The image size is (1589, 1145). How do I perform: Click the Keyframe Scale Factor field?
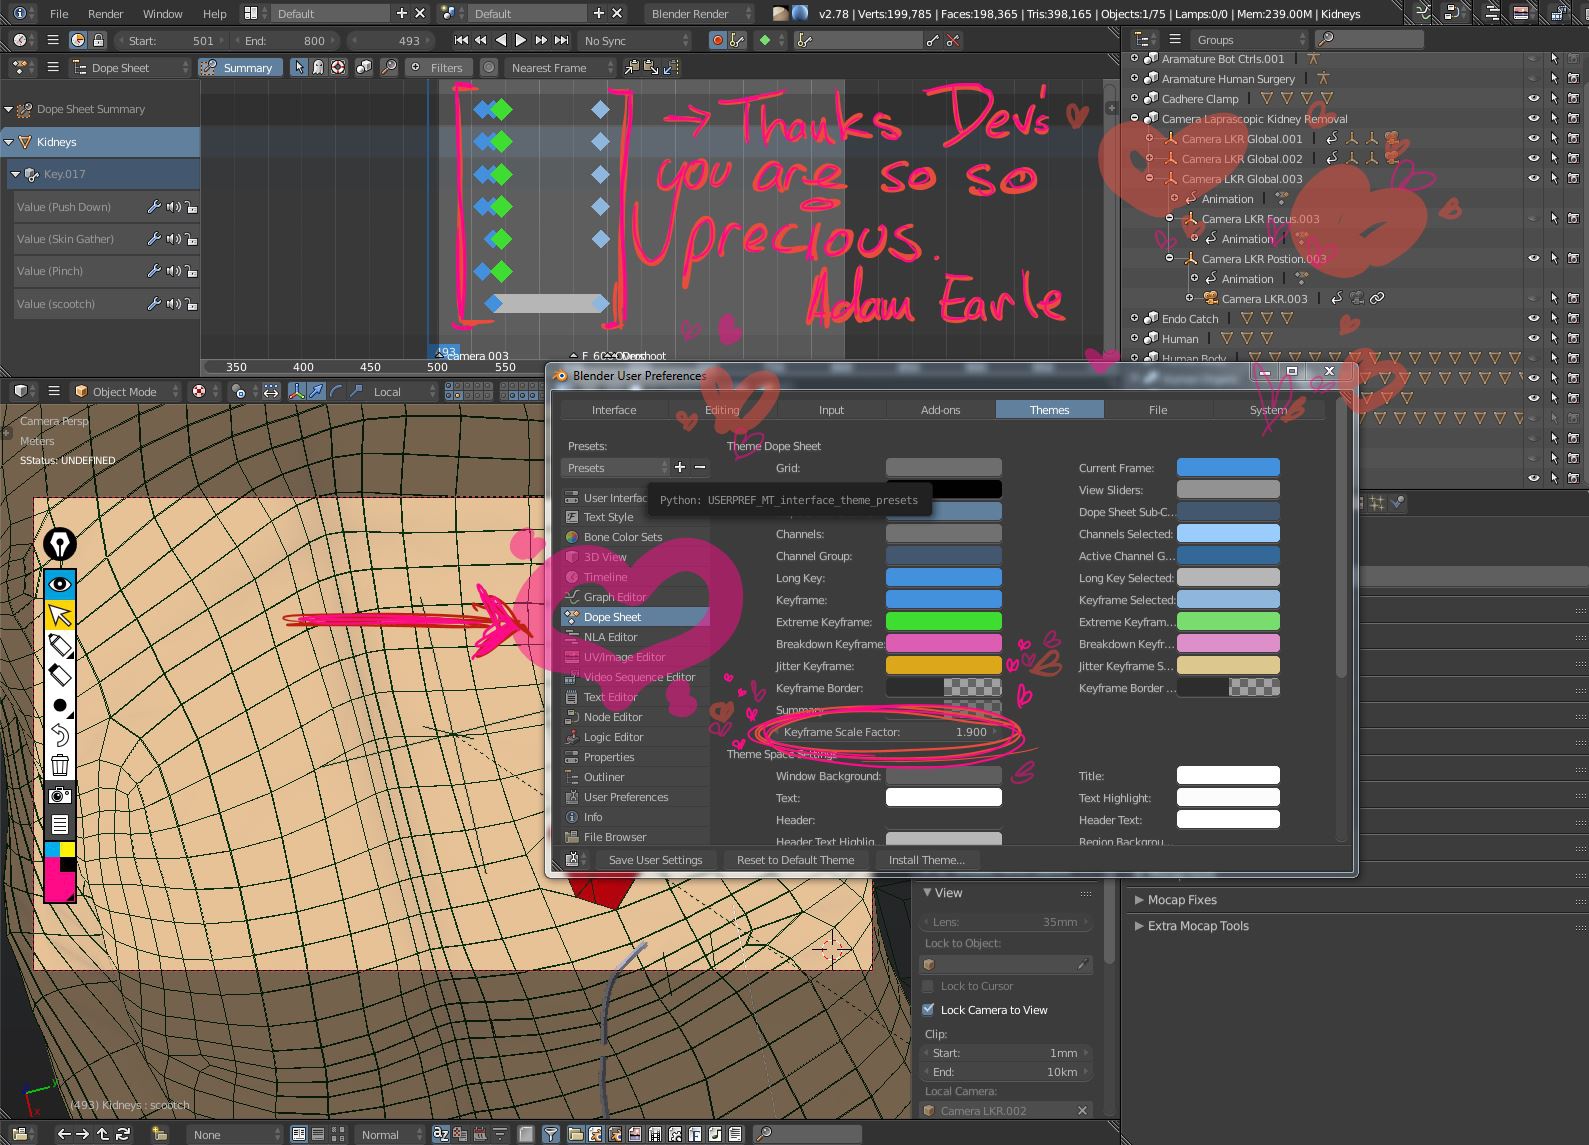pos(888,732)
